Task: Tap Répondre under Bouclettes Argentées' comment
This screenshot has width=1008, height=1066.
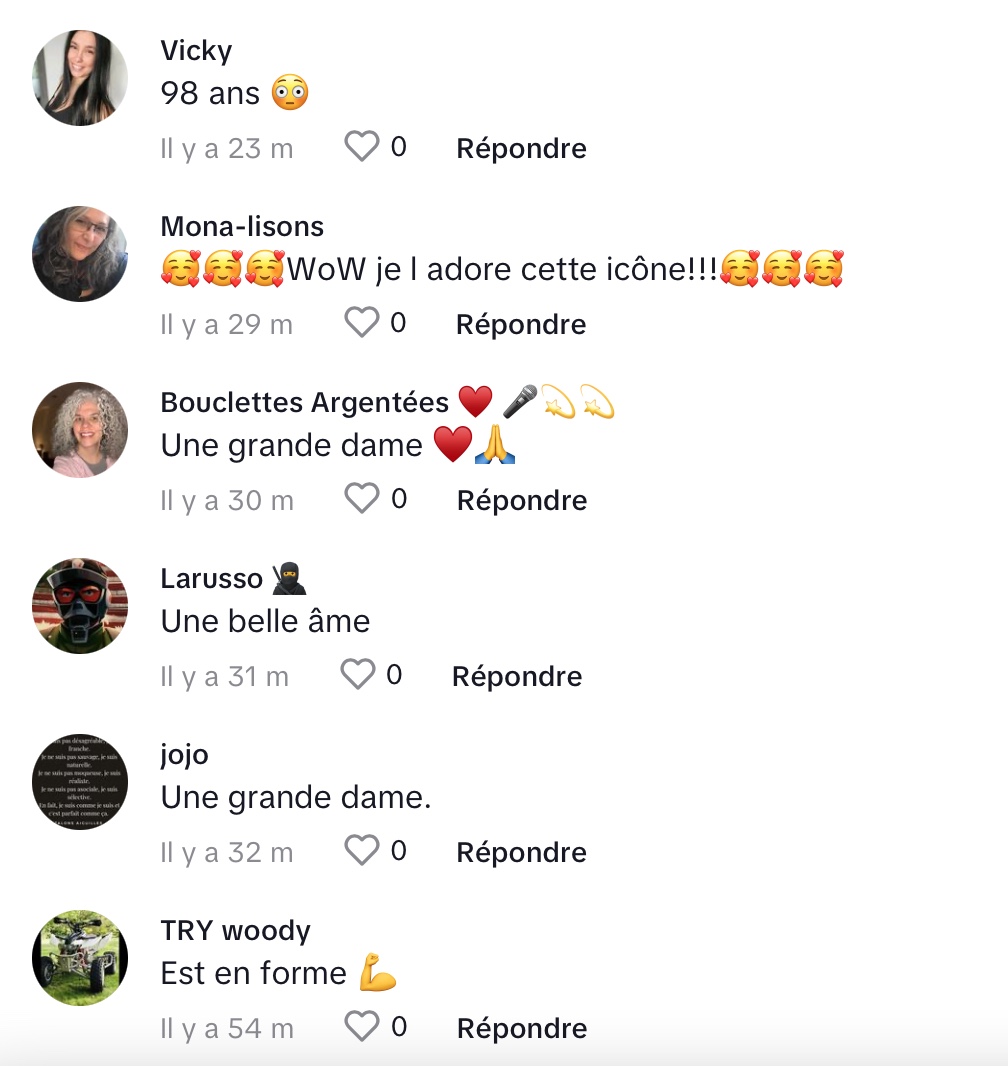Action: tap(521, 500)
